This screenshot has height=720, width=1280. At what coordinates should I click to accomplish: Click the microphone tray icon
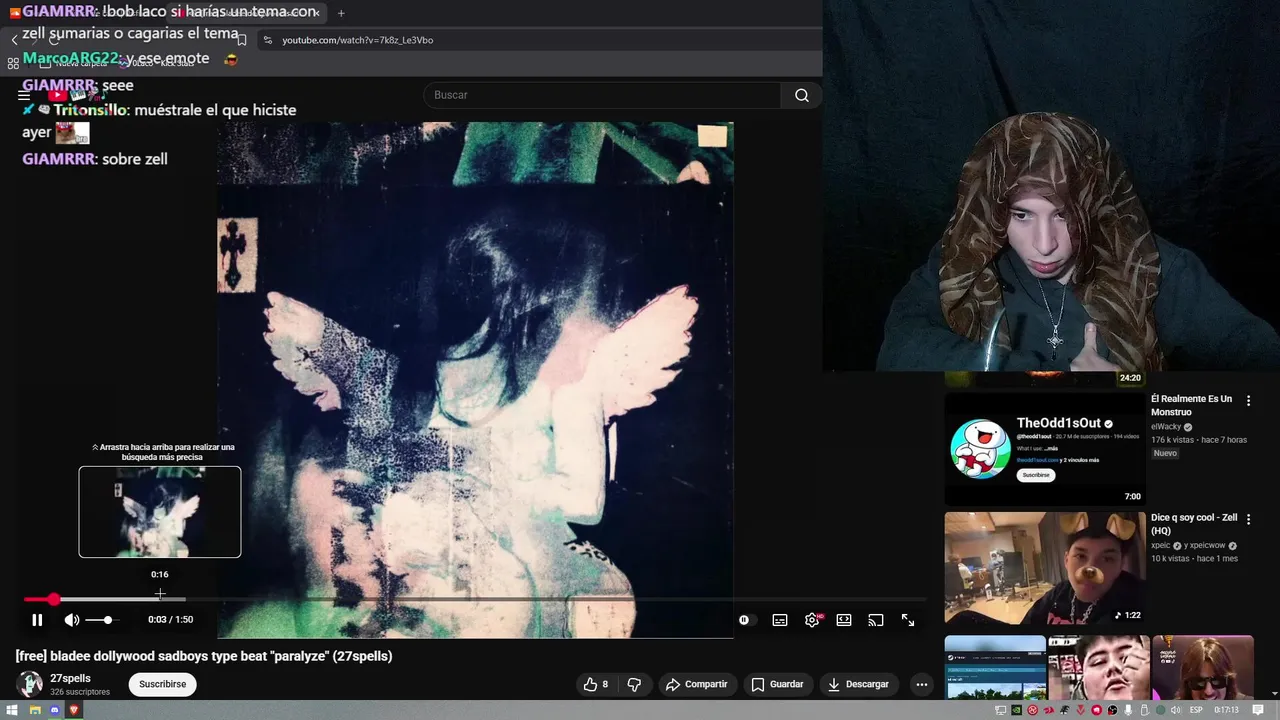pos(1128,710)
